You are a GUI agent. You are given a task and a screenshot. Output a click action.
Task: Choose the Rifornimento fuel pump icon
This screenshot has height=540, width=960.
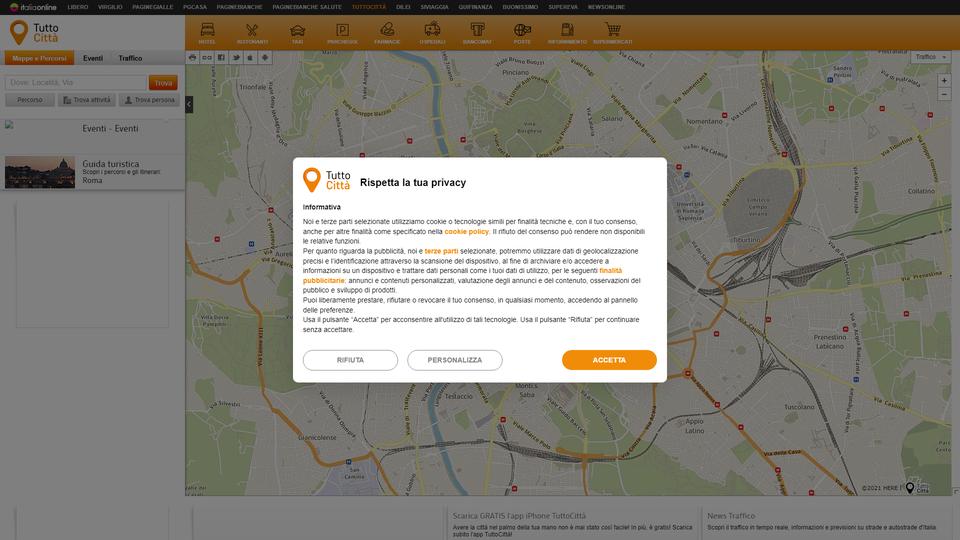pyautogui.click(x=567, y=32)
